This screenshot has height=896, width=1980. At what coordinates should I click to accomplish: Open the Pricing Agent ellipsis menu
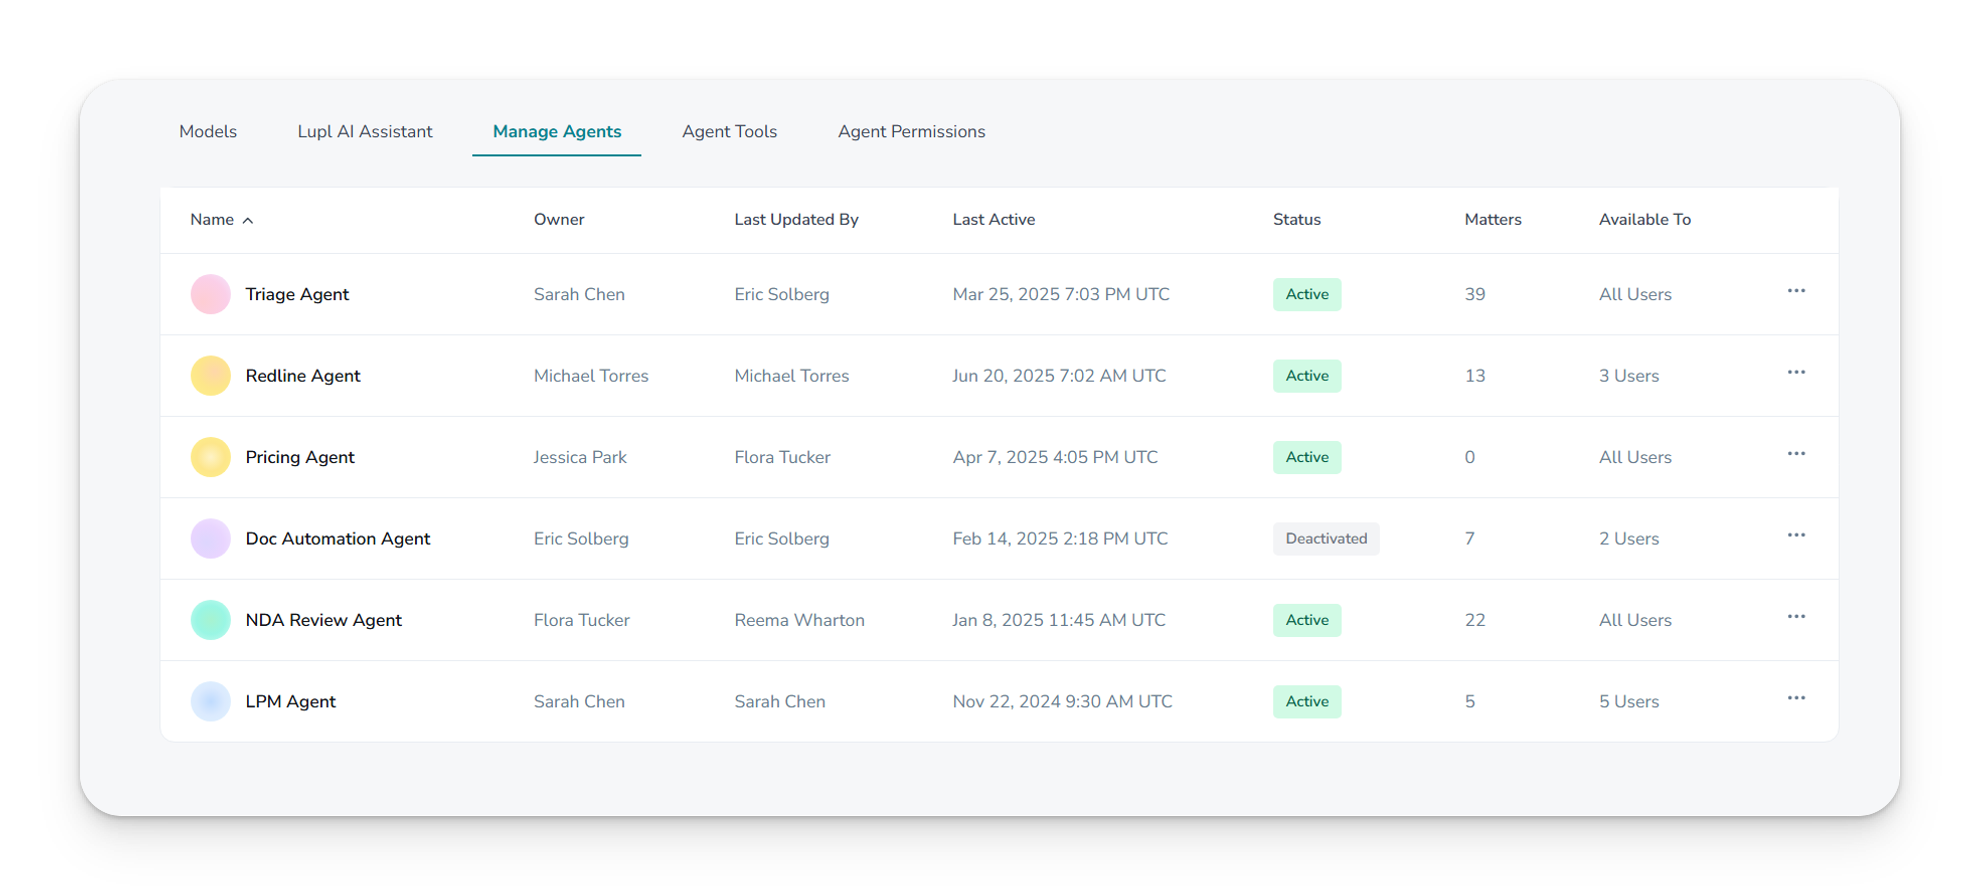(x=1796, y=454)
